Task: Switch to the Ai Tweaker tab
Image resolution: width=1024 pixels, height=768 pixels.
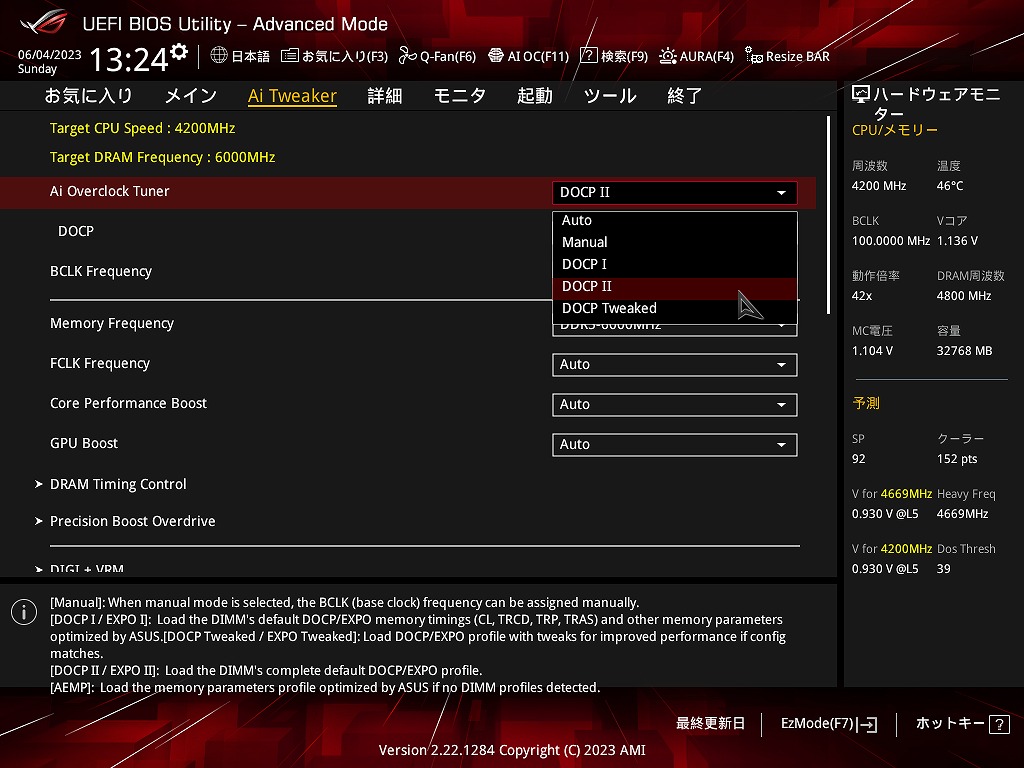Action: coord(292,95)
